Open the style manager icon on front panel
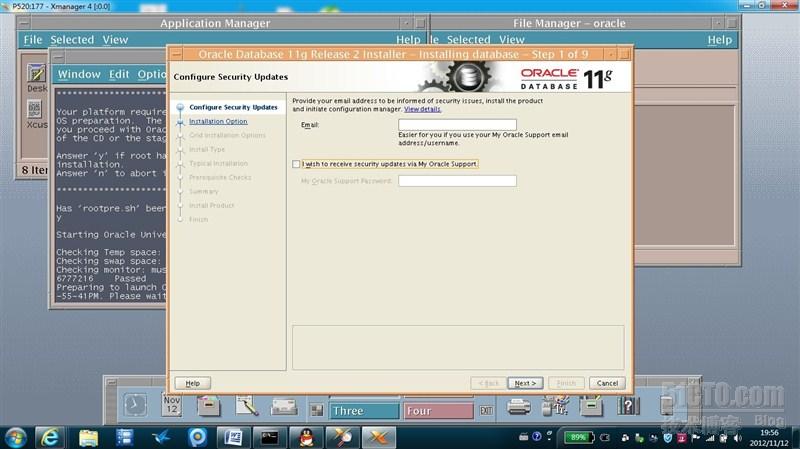The image size is (800, 449). coord(555,406)
